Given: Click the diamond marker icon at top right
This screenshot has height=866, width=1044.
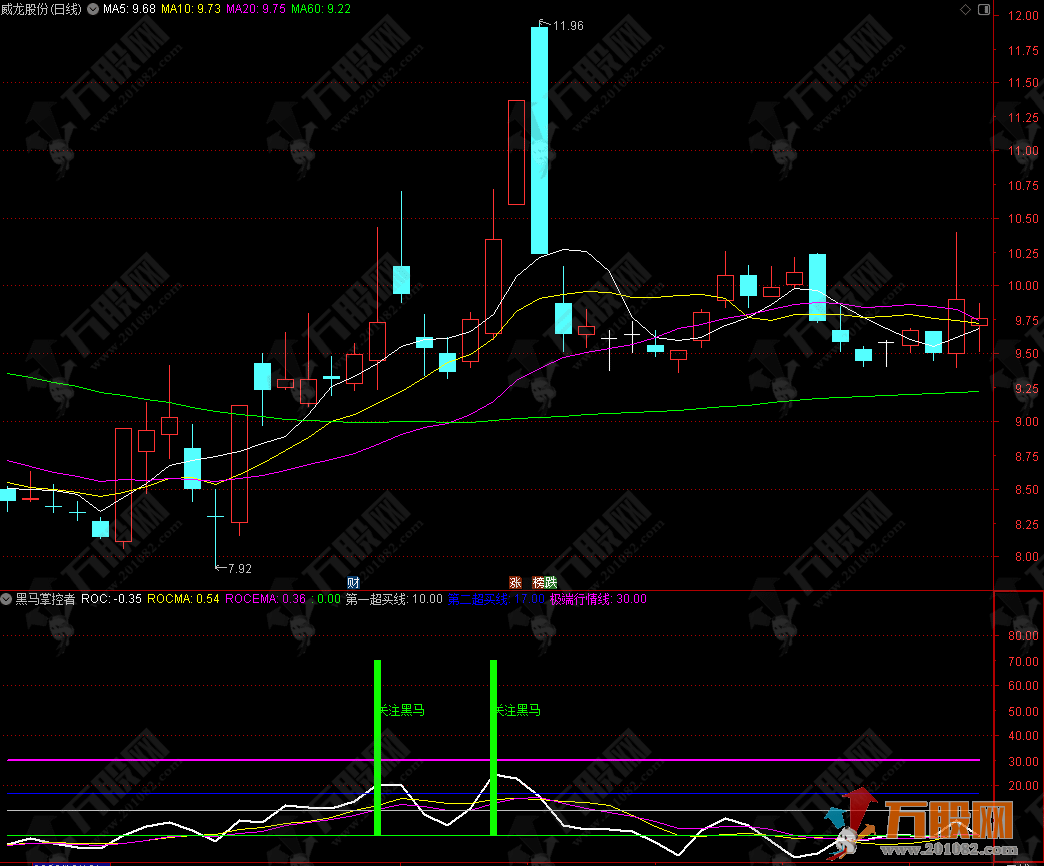Looking at the screenshot, I should click(965, 9).
